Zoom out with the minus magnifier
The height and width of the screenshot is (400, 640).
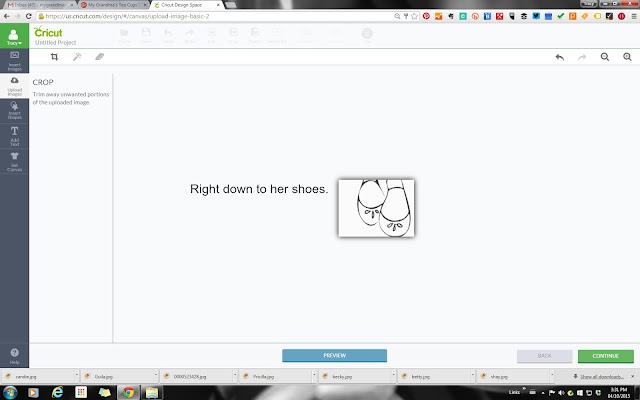(605, 57)
